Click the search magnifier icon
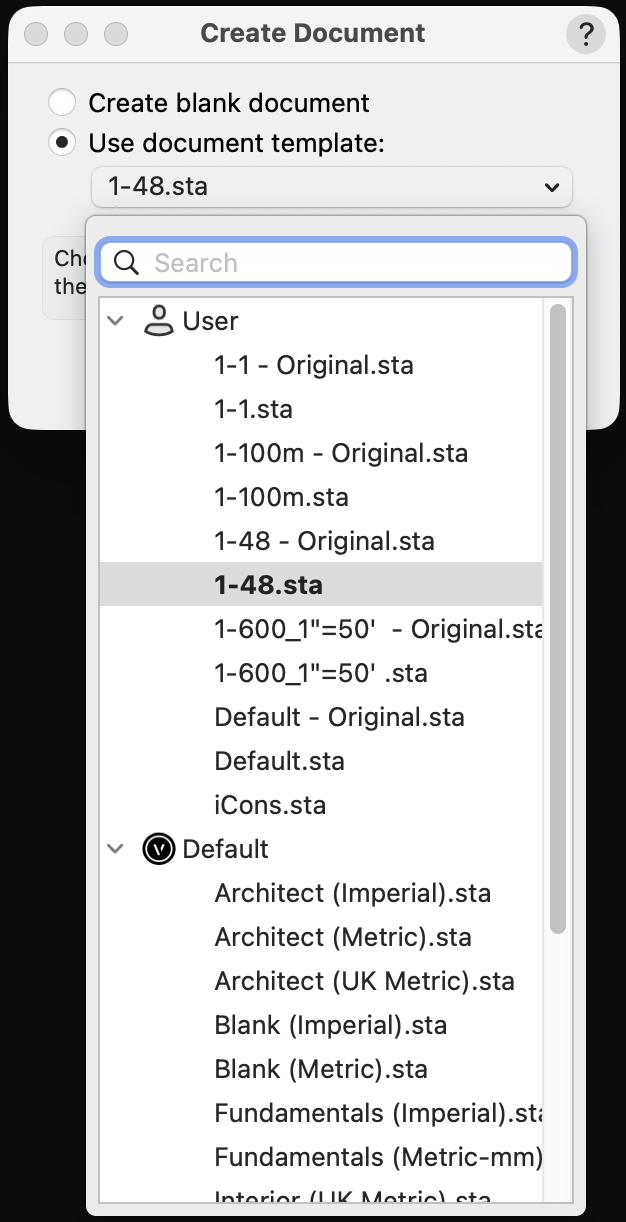Screen dimensions: 626x1222 tap(127, 263)
